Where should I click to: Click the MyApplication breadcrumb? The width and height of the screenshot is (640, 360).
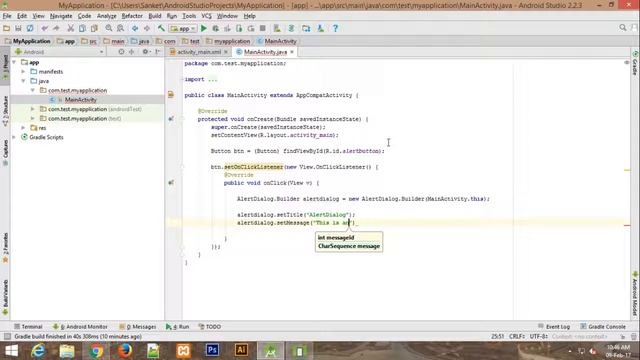(28, 41)
